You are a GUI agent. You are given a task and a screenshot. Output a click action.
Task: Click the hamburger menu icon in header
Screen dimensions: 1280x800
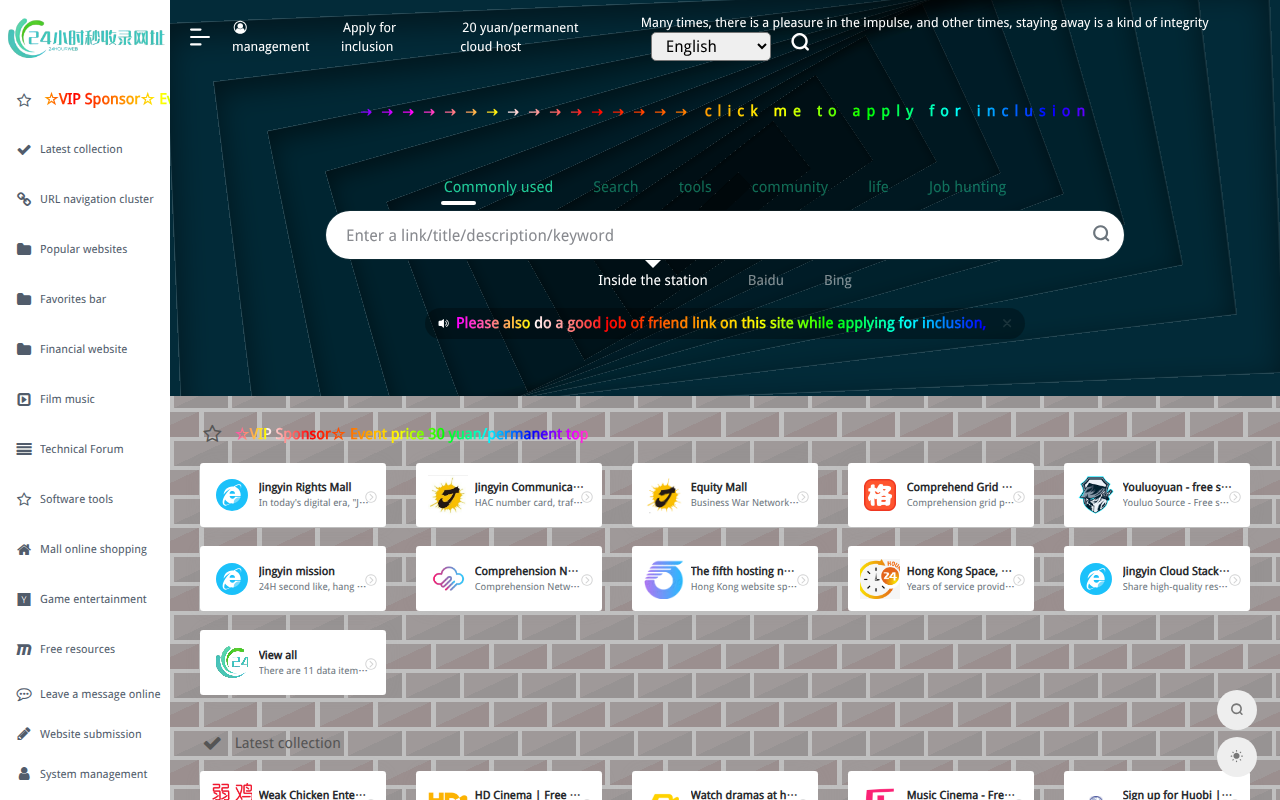(199, 37)
